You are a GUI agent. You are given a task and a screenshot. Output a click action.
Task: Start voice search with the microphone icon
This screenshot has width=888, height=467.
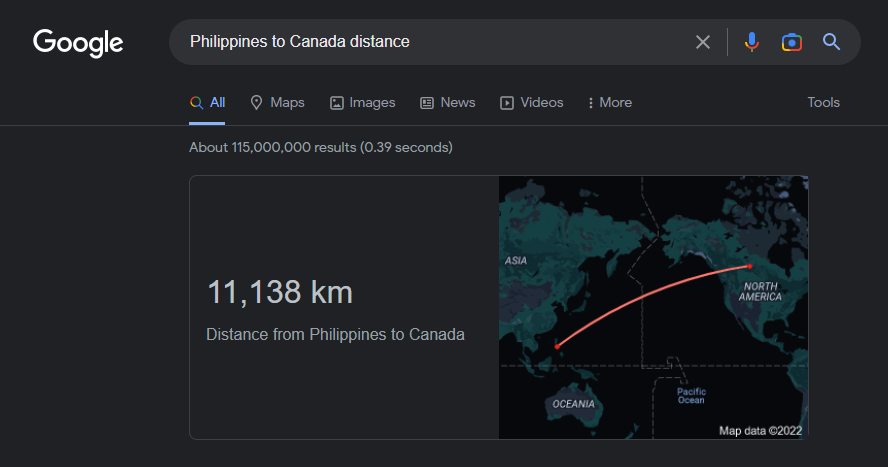click(752, 42)
